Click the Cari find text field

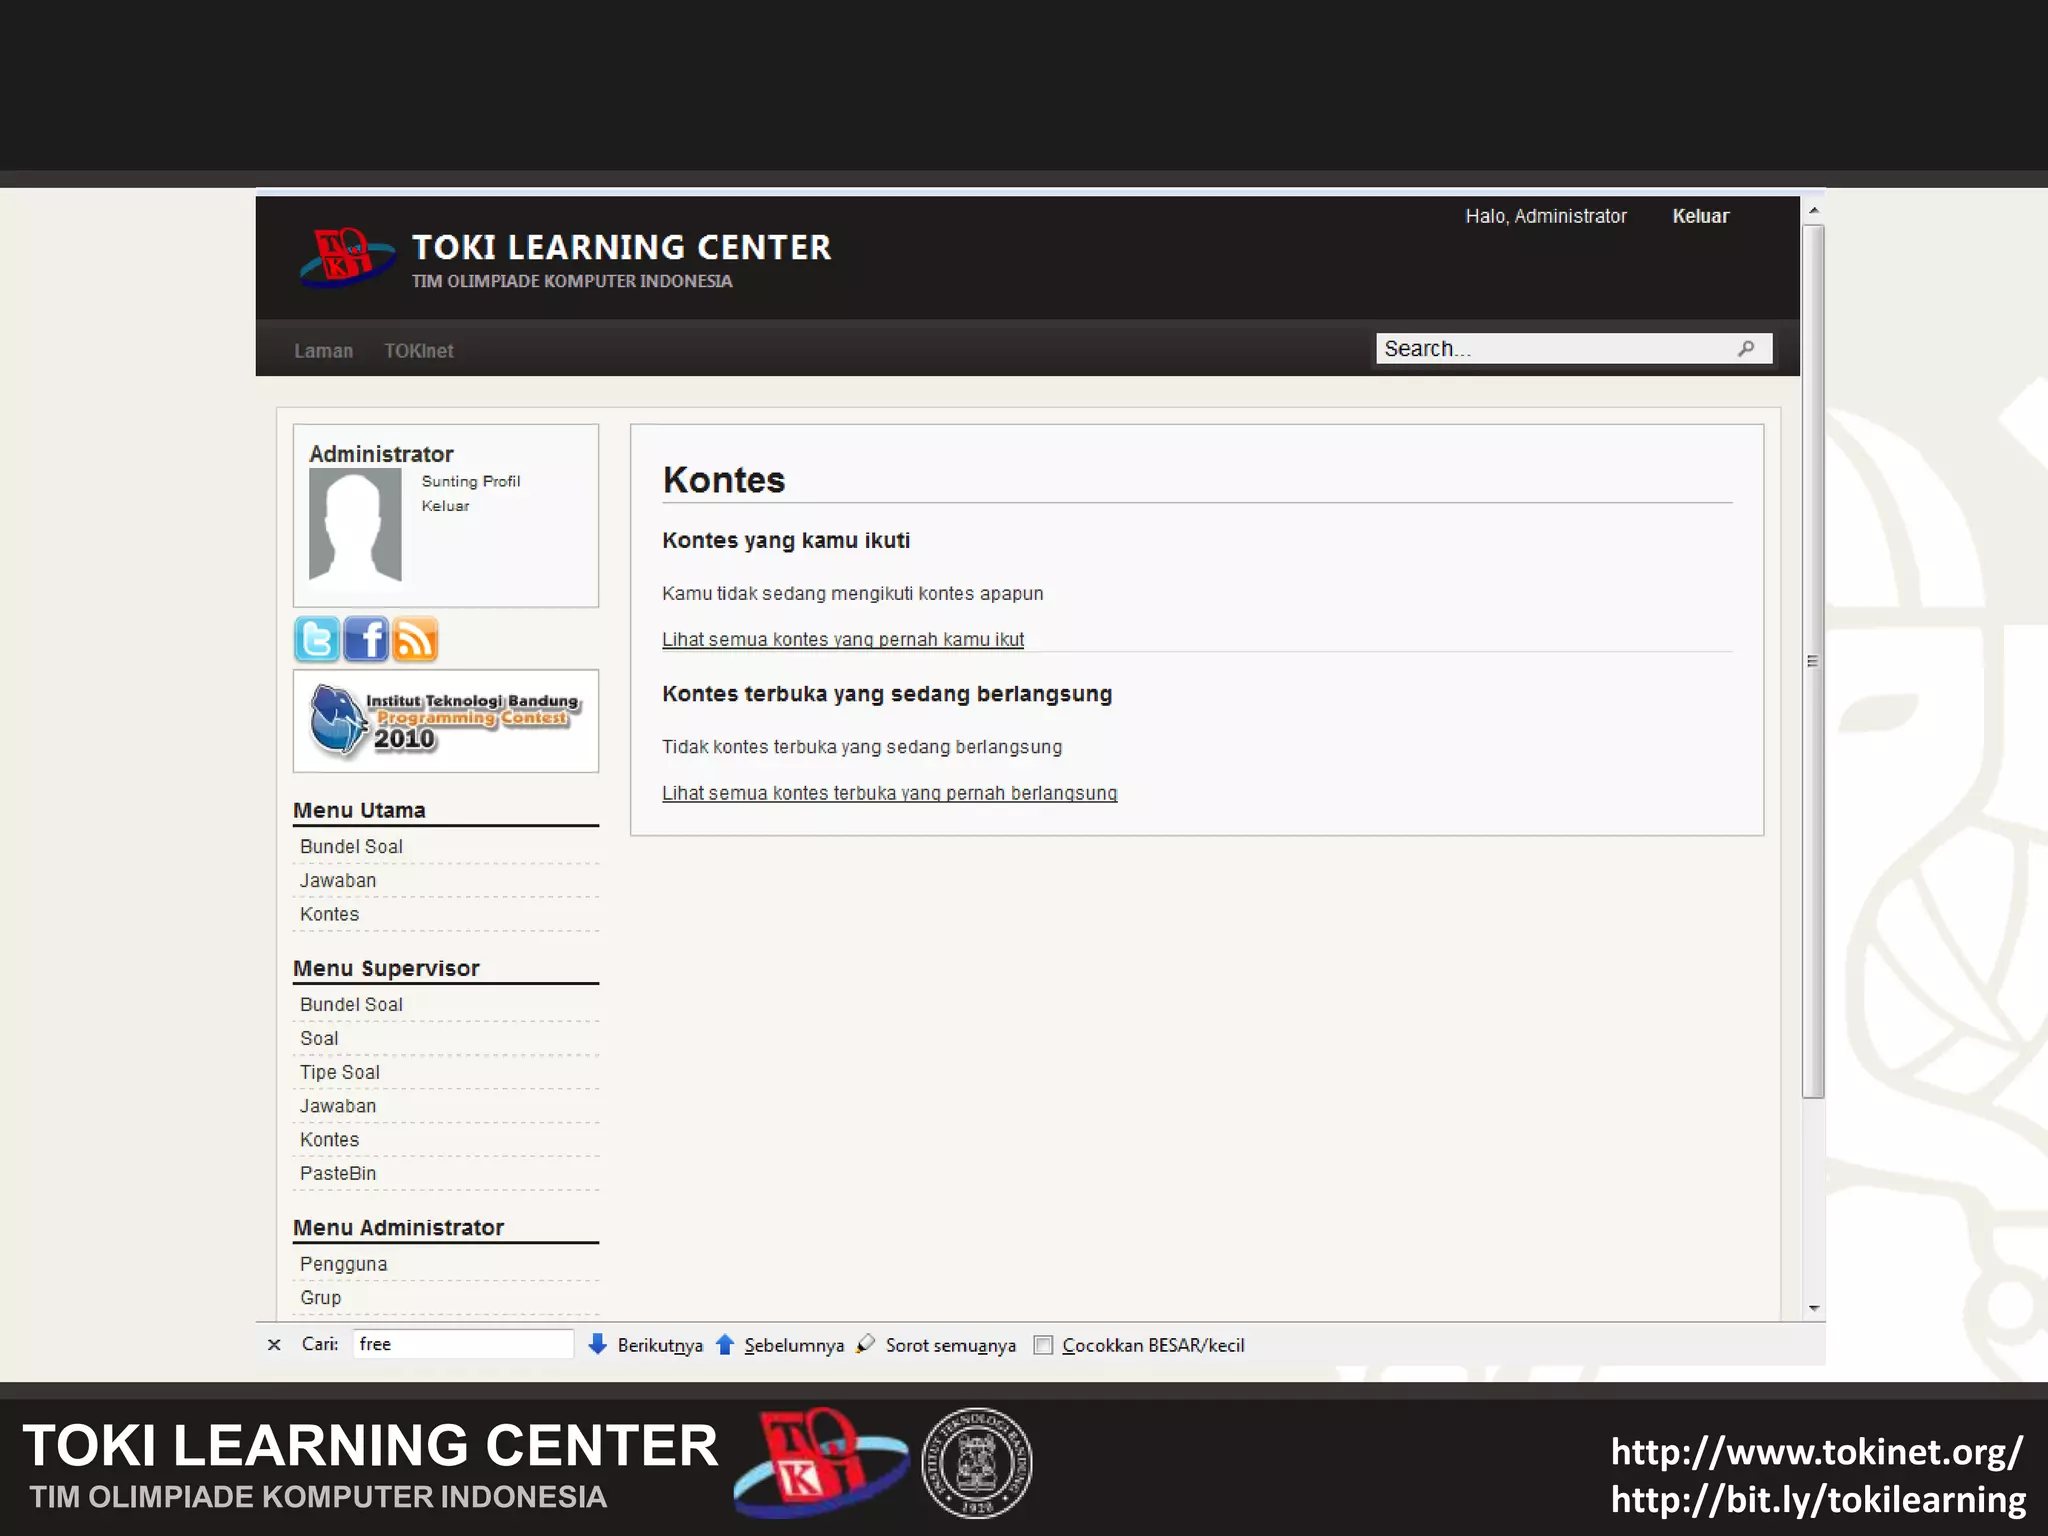(x=462, y=1344)
